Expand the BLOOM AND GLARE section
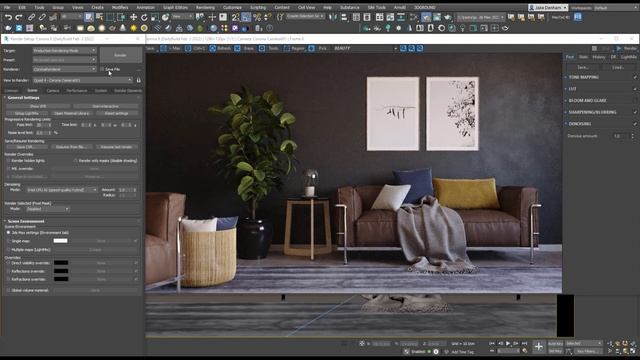The height and width of the screenshot is (360, 640). click(x=587, y=100)
